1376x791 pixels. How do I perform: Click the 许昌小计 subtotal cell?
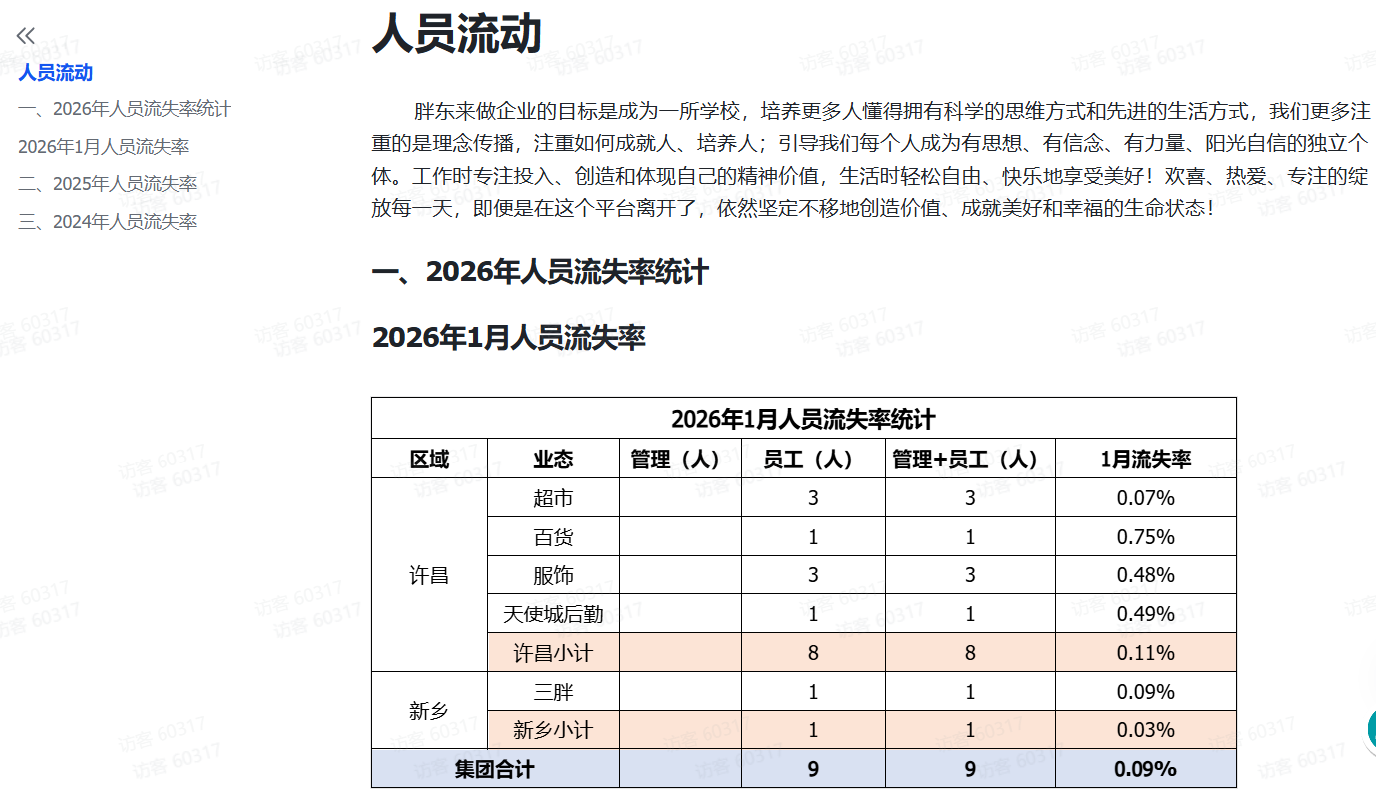pos(553,653)
